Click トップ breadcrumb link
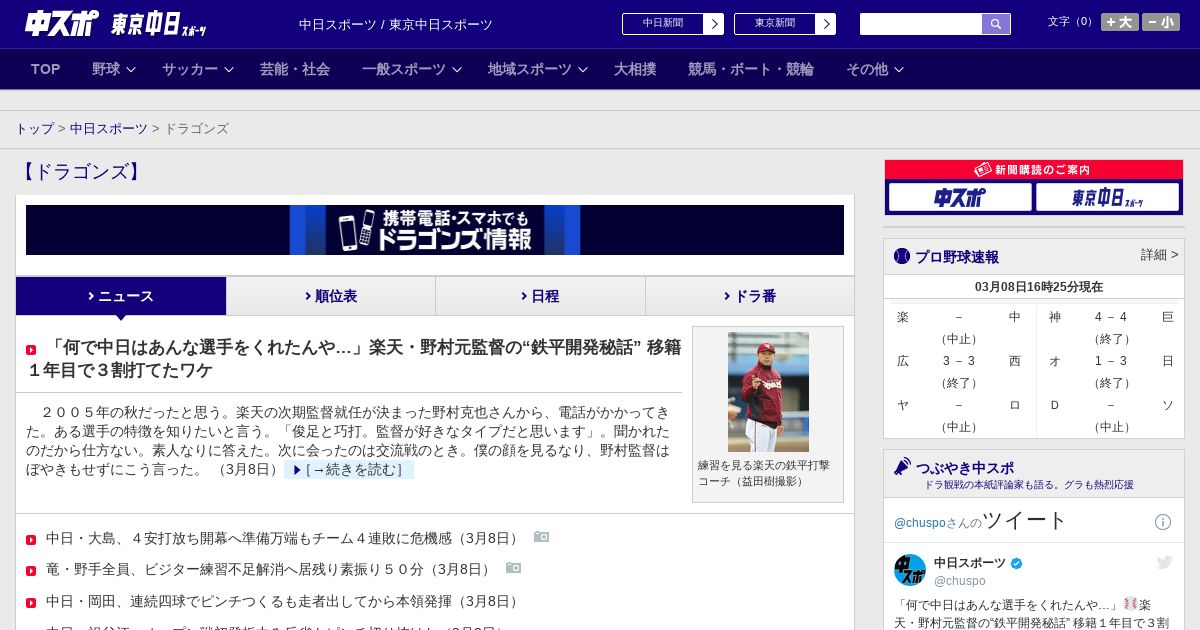Screen dimensions: 1200x630 click(34, 129)
